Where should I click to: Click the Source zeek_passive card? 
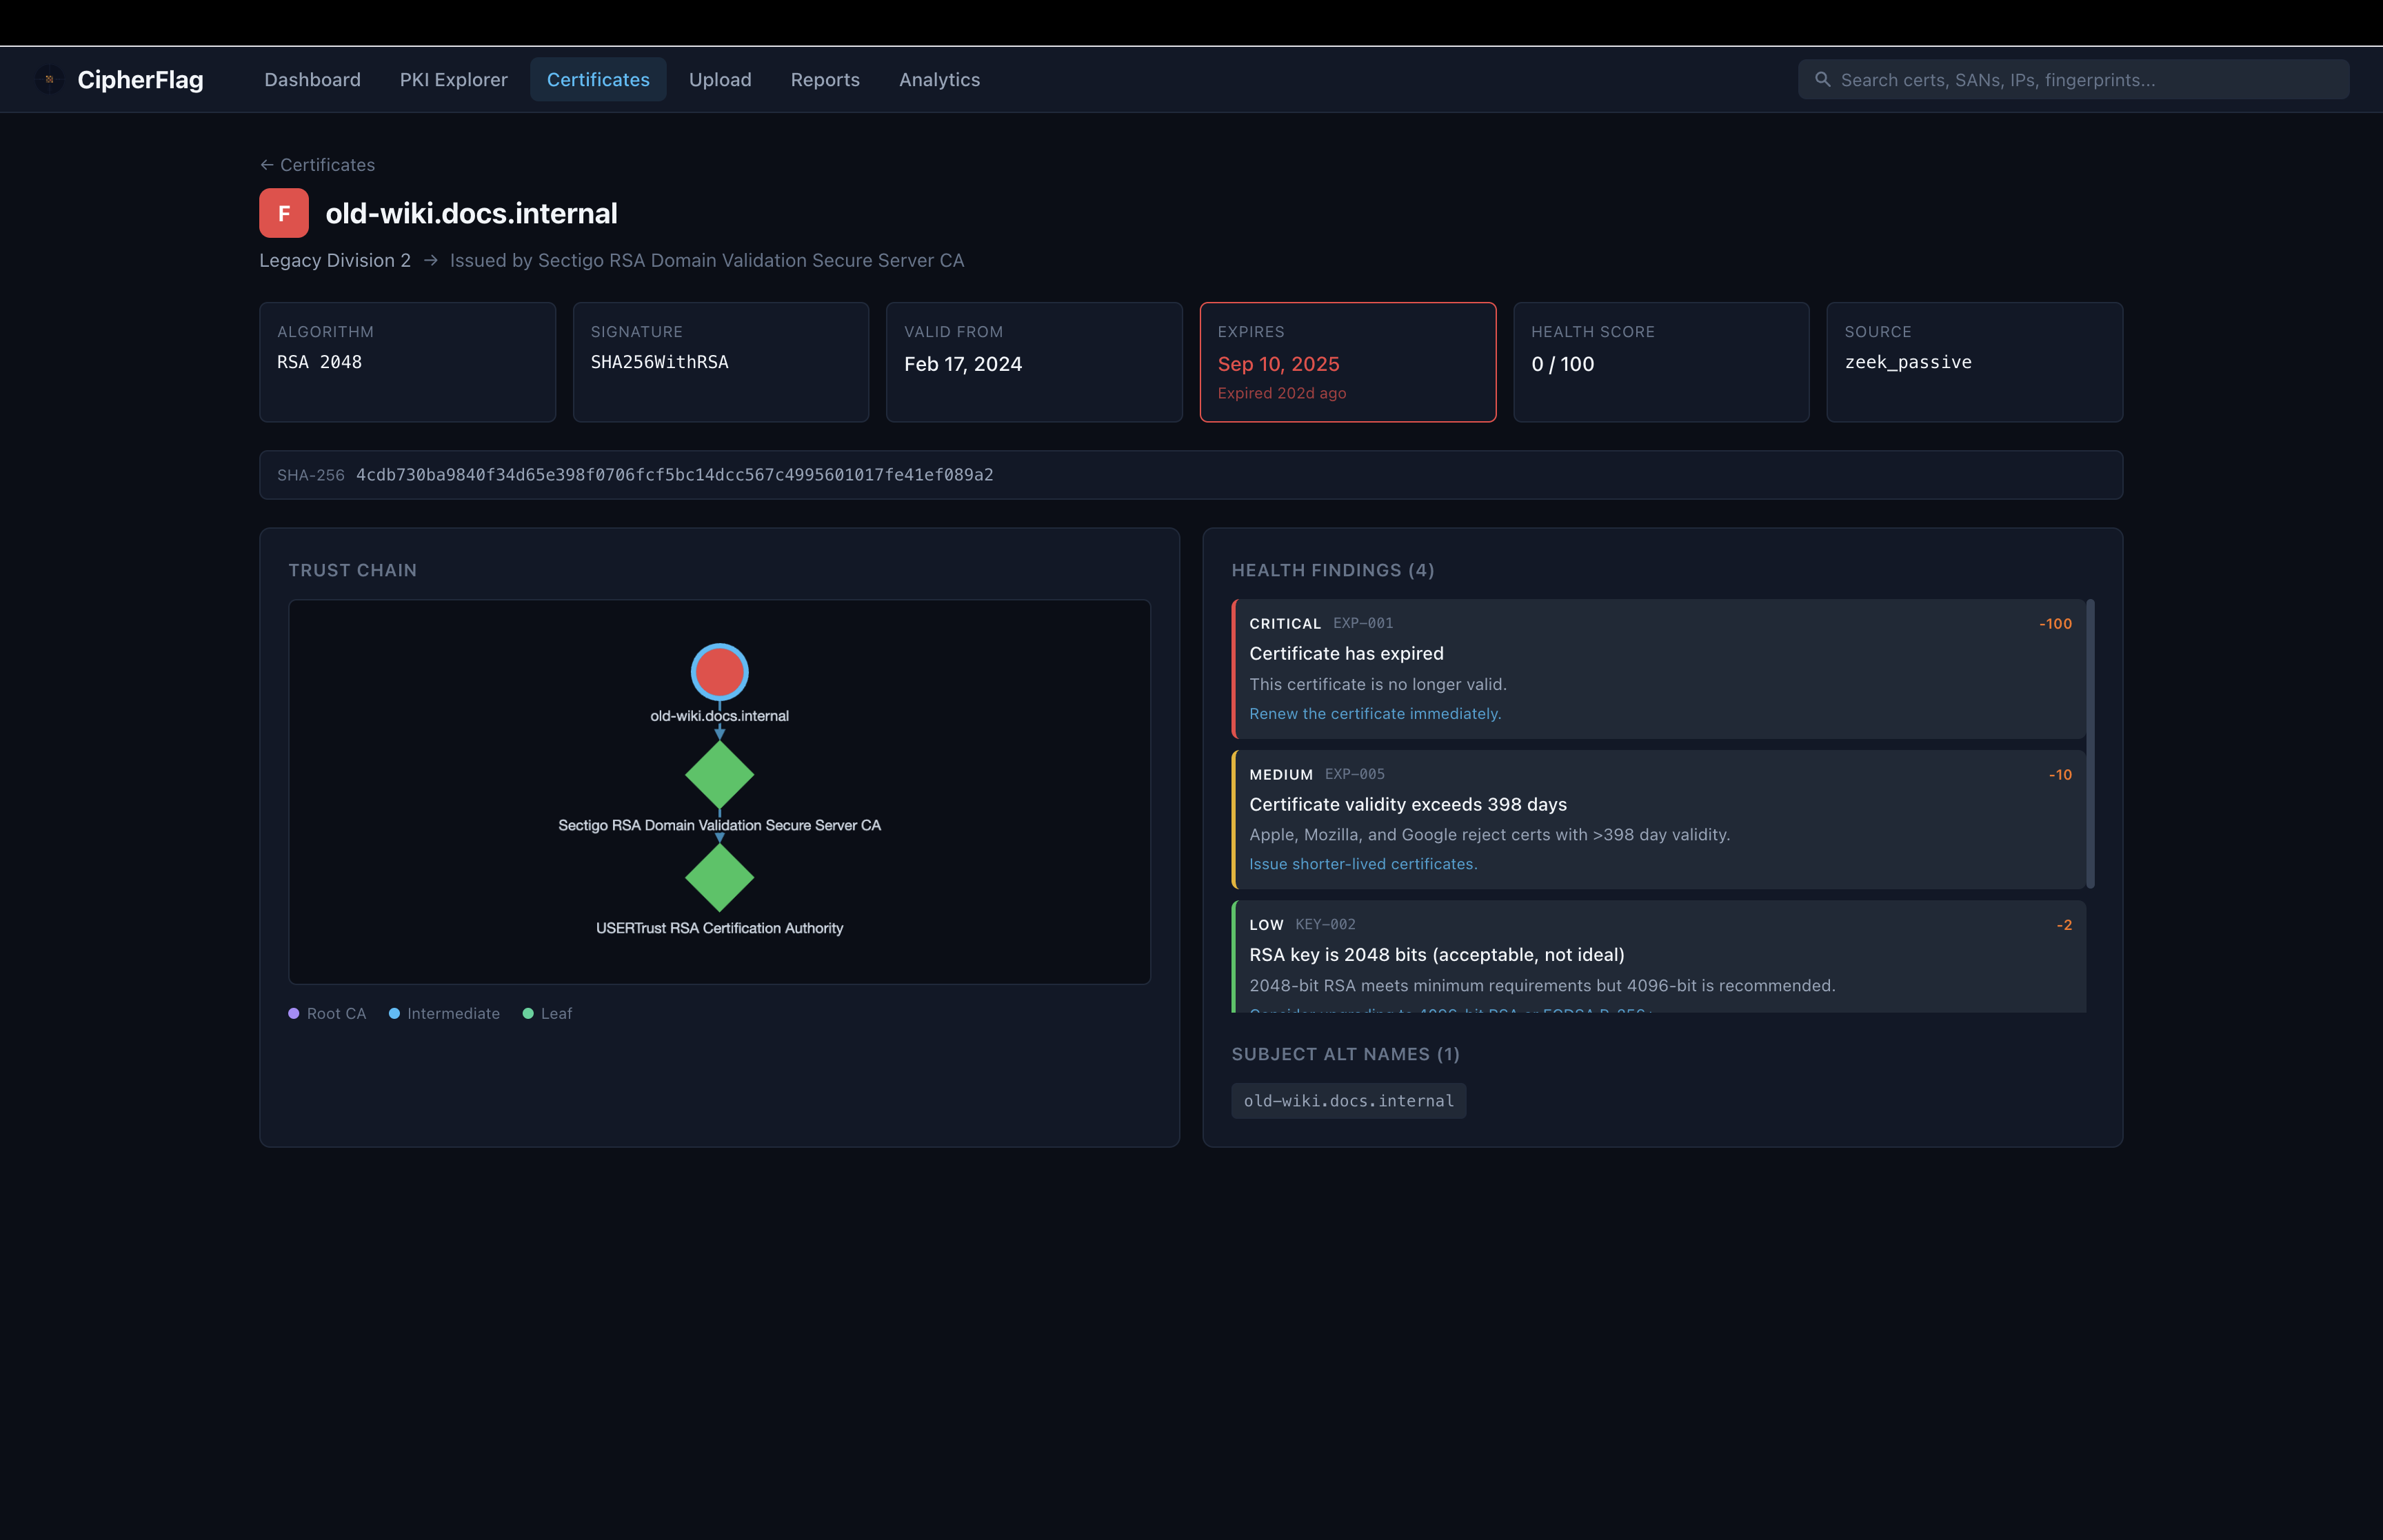point(1974,362)
